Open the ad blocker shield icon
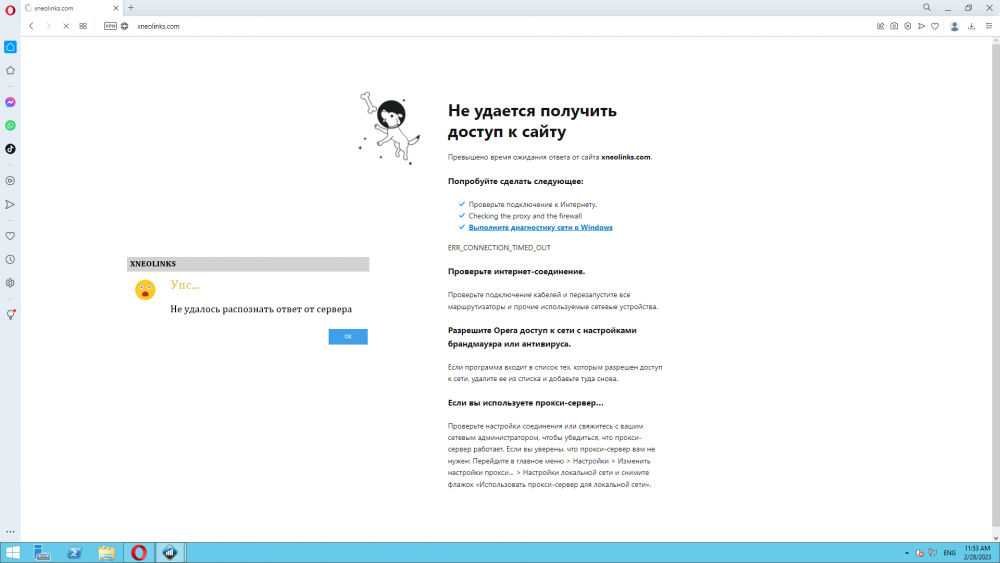 click(x=908, y=26)
